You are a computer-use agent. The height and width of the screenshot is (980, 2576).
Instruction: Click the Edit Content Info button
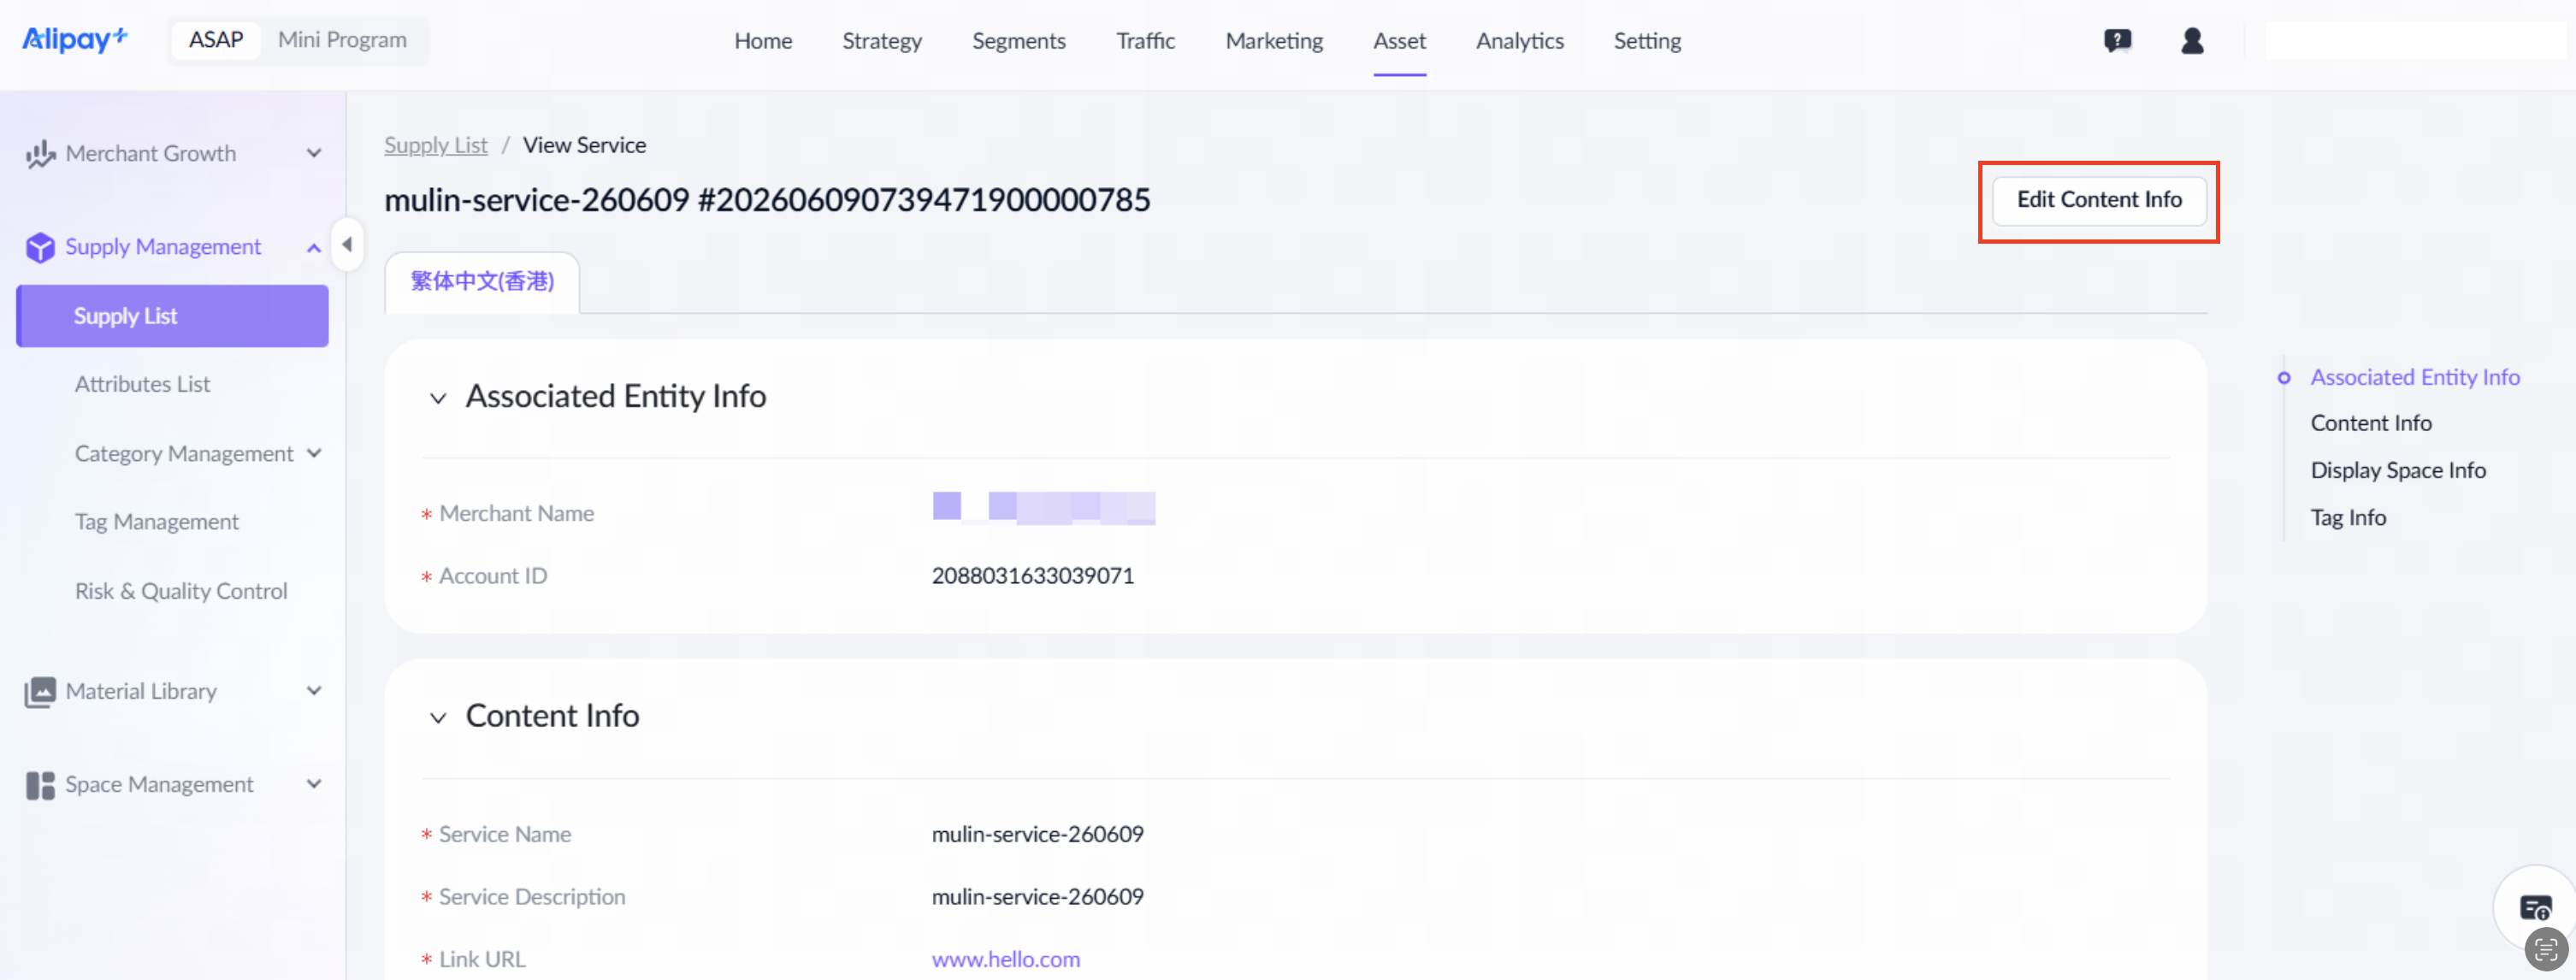click(2098, 200)
